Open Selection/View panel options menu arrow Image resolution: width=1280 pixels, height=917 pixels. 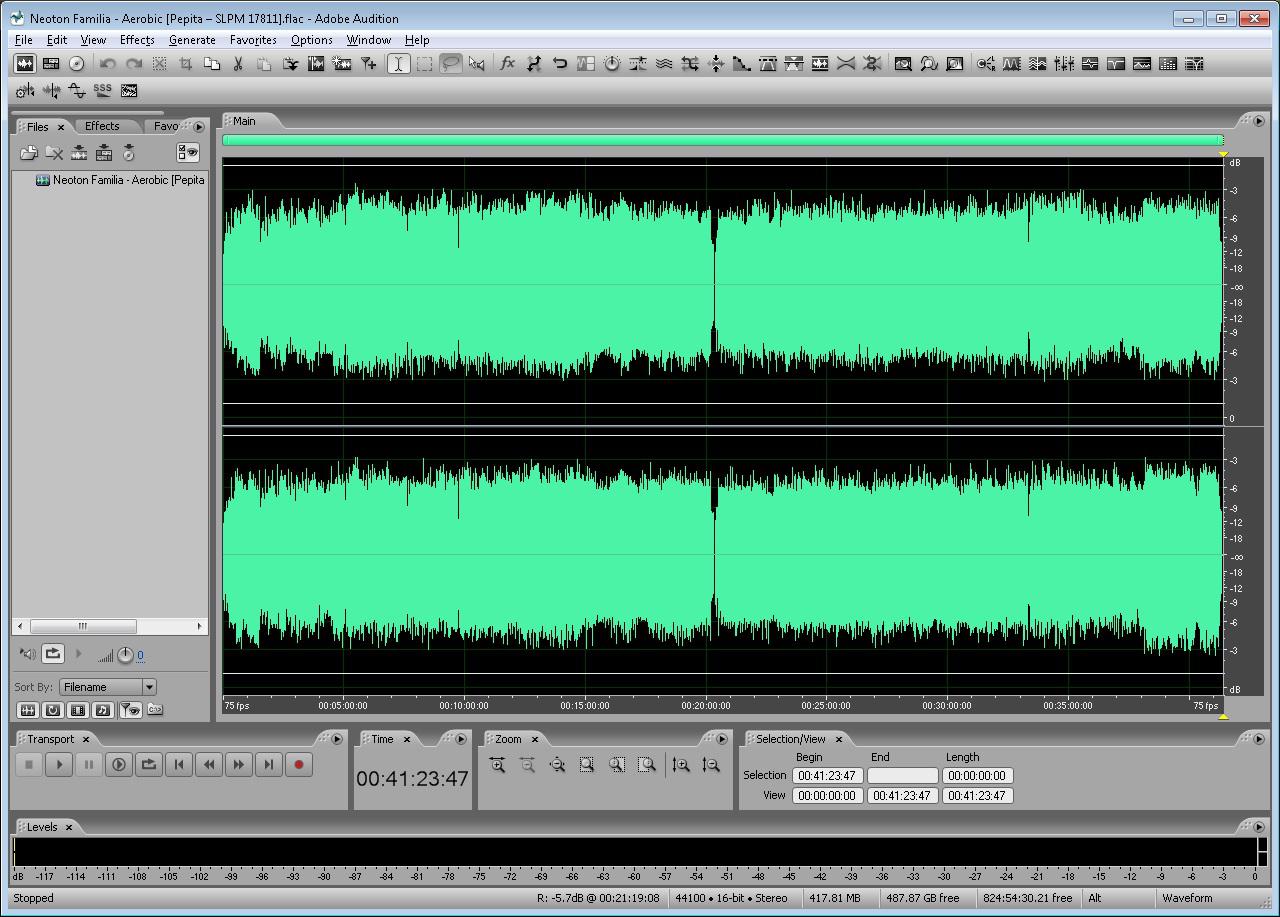click(1258, 740)
